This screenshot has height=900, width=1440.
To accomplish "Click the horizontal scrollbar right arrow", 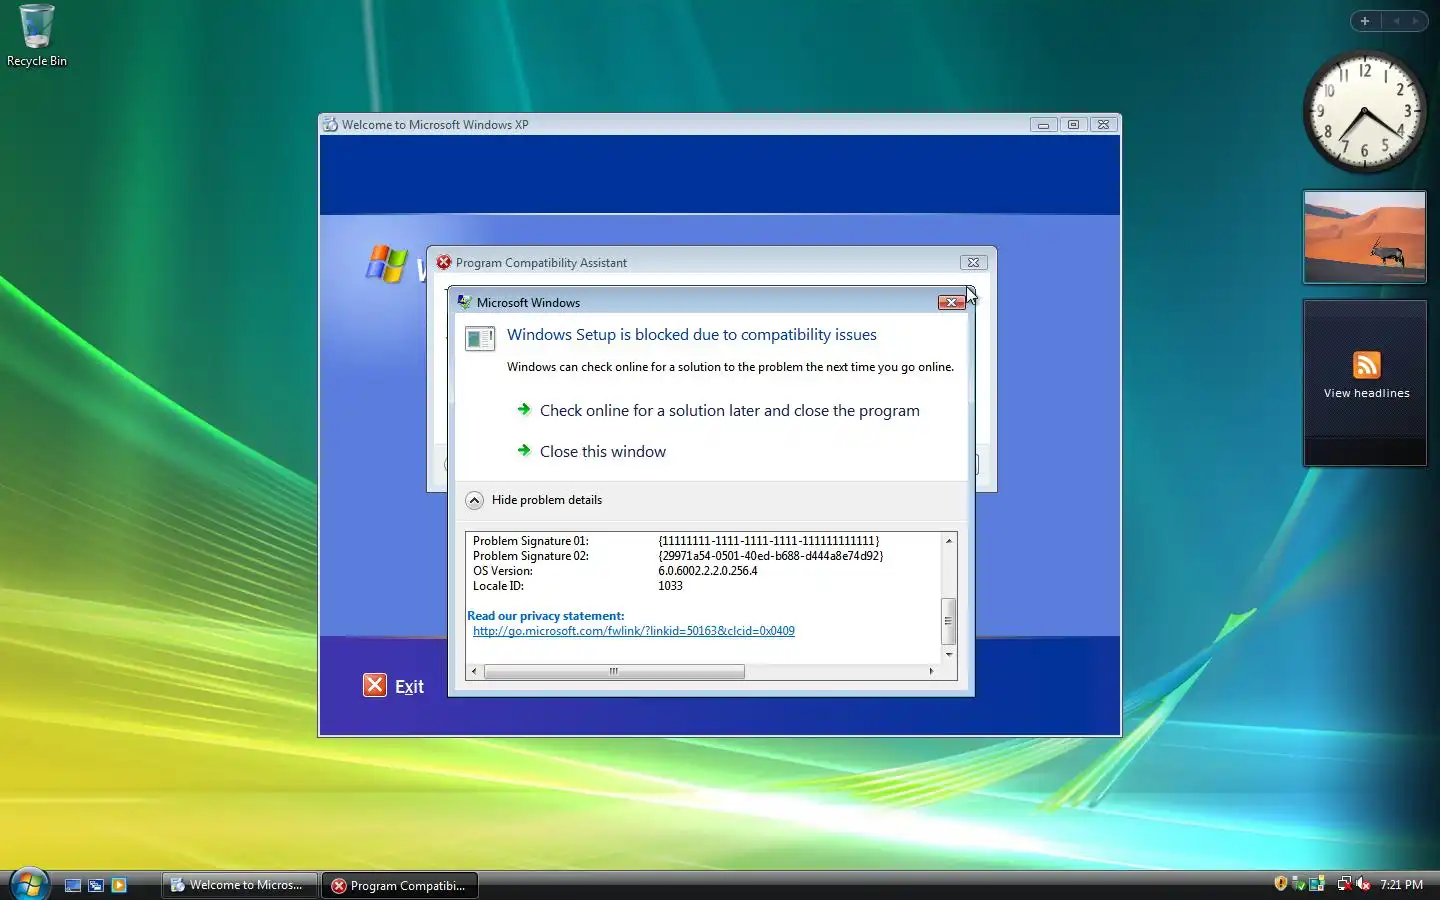I will [x=931, y=671].
